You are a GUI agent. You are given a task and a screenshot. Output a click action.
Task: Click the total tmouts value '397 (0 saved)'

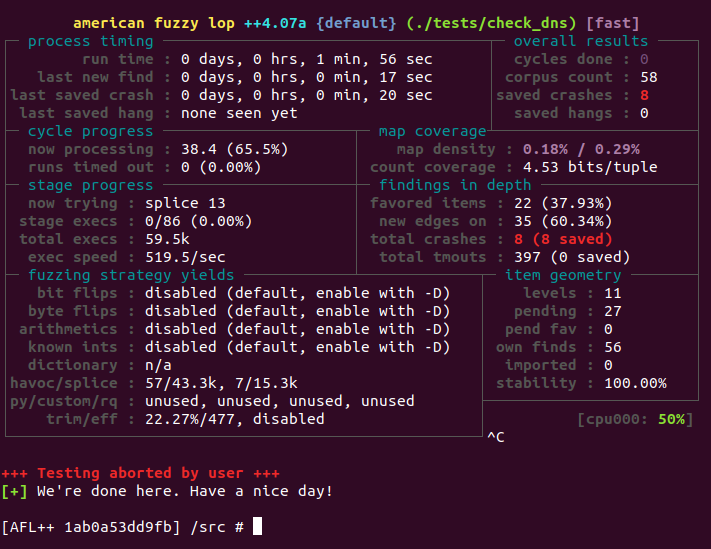click(572, 257)
